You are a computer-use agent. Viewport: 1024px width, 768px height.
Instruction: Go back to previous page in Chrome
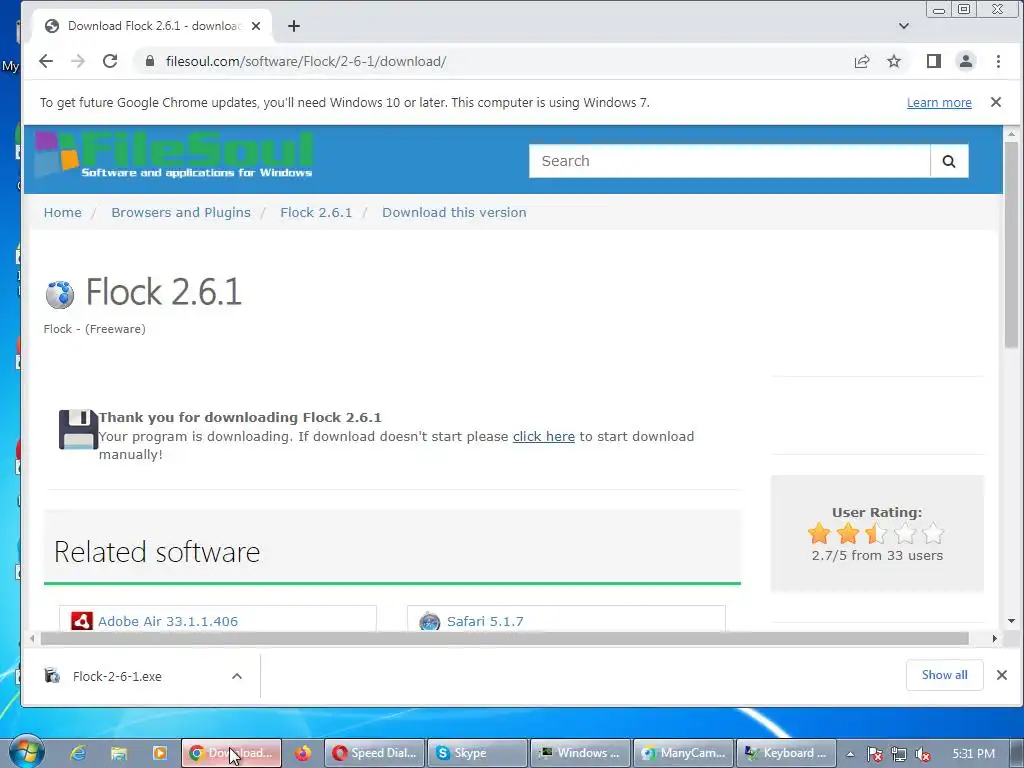pyautogui.click(x=46, y=61)
